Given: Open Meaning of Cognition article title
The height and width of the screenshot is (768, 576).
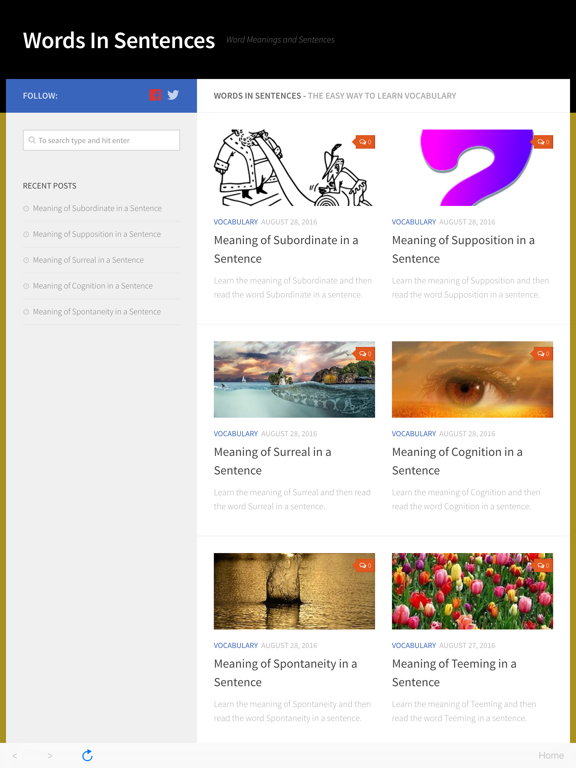Looking at the screenshot, I should click(457, 461).
